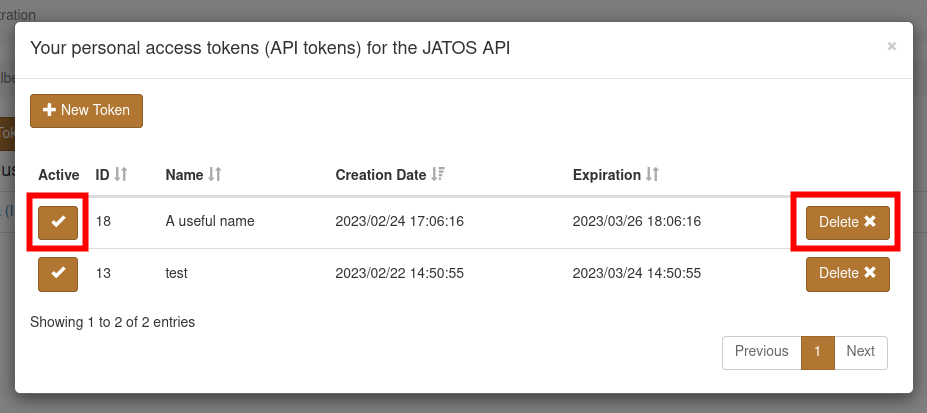Delete the 'A useful name' token
The image size is (927, 413).
tap(848, 222)
